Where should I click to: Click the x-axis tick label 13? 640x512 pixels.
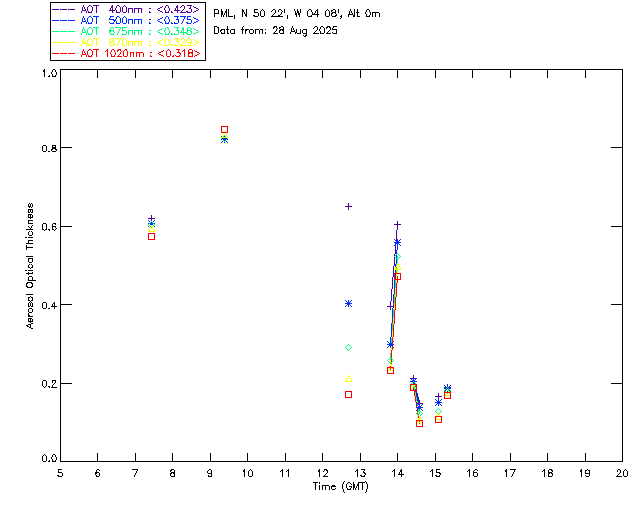click(360, 473)
